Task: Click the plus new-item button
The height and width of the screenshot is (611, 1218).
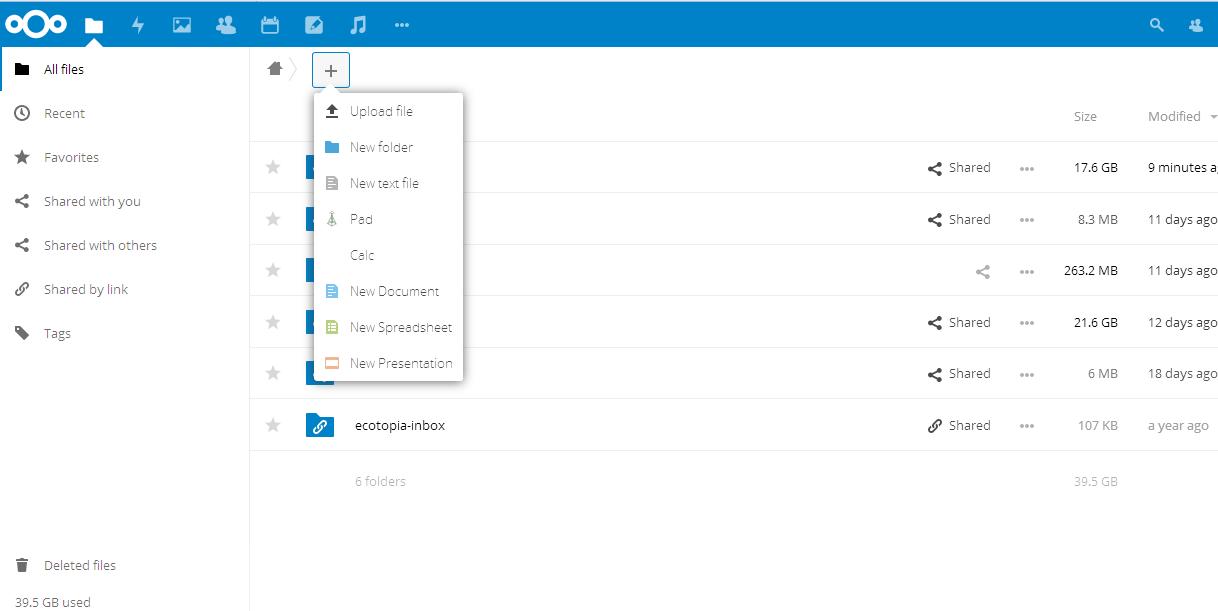Action: tap(331, 70)
